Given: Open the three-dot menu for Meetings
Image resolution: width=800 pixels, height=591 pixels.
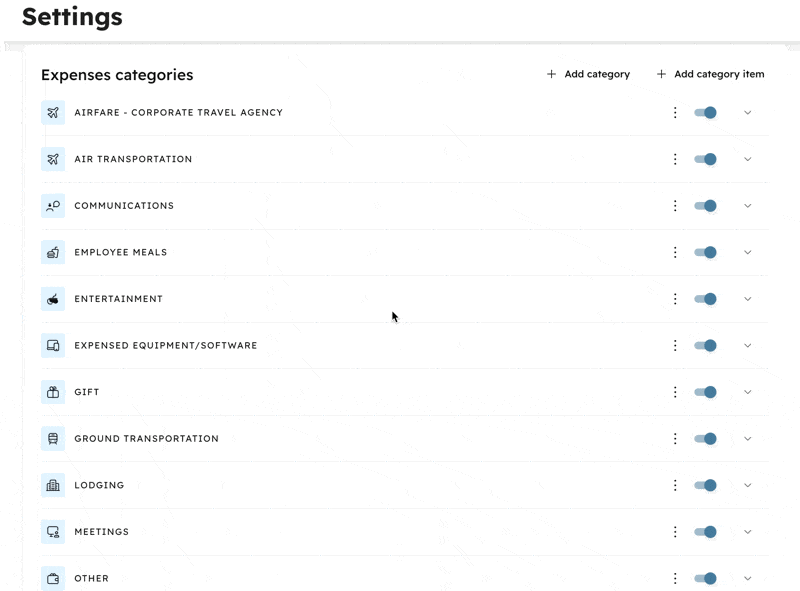Looking at the screenshot, I should (x=675, y=532).
